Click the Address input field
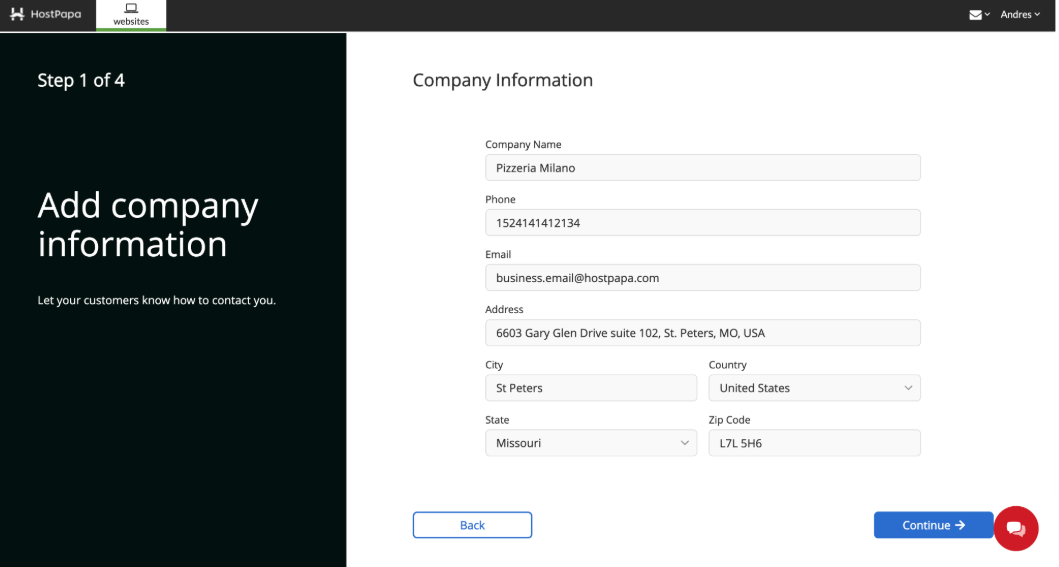Viewport: 1059px width, 567px height. point(702,333)
